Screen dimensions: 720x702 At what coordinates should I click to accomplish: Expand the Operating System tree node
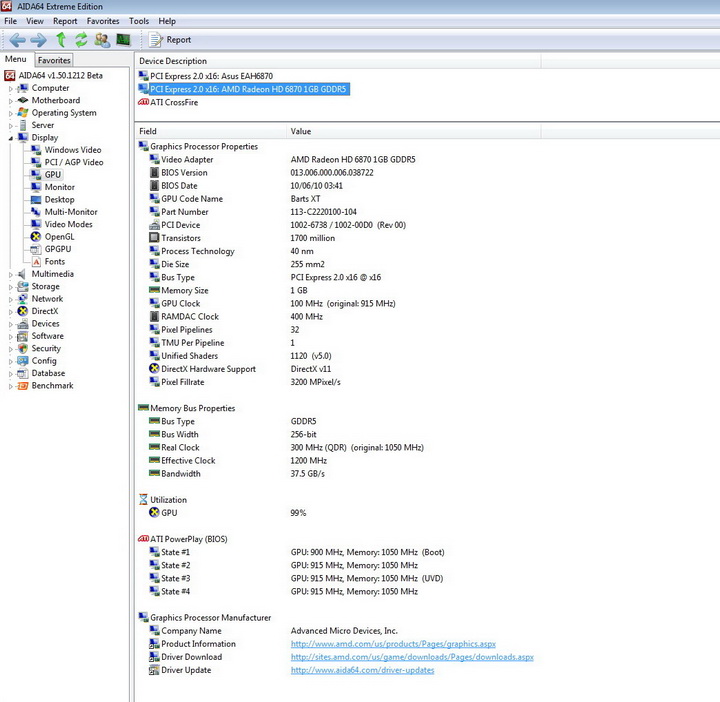click(x=10, y=113)
